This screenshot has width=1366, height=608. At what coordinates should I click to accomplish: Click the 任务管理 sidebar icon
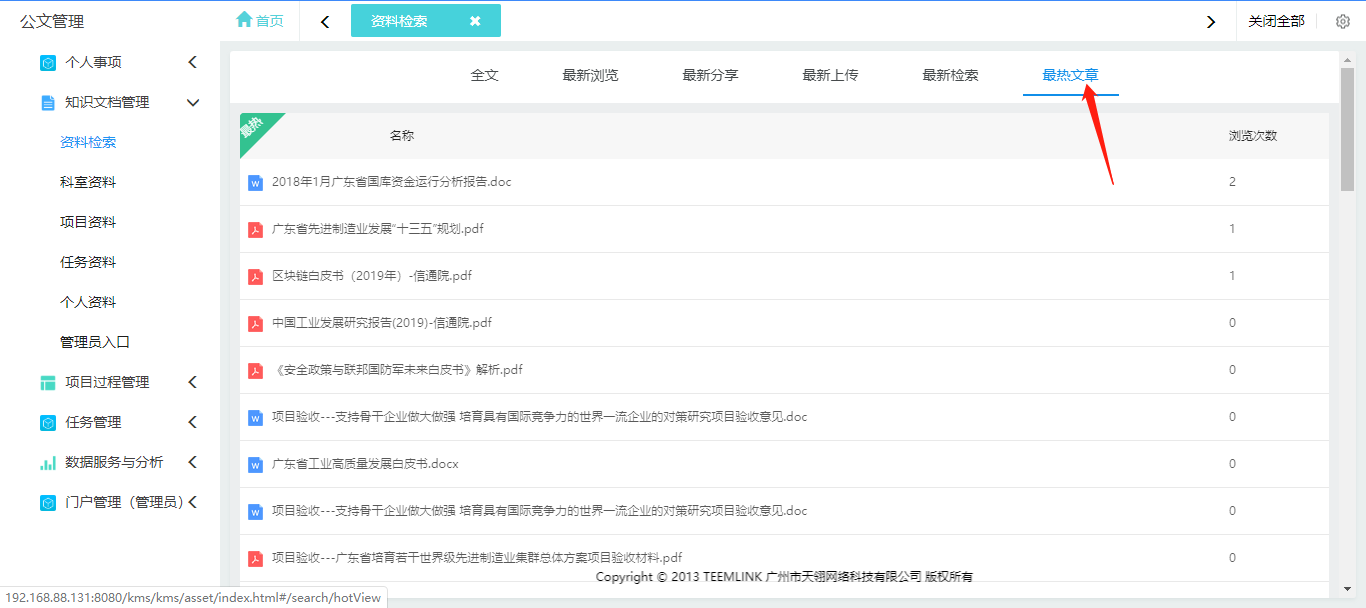click(x=46, y=421)
